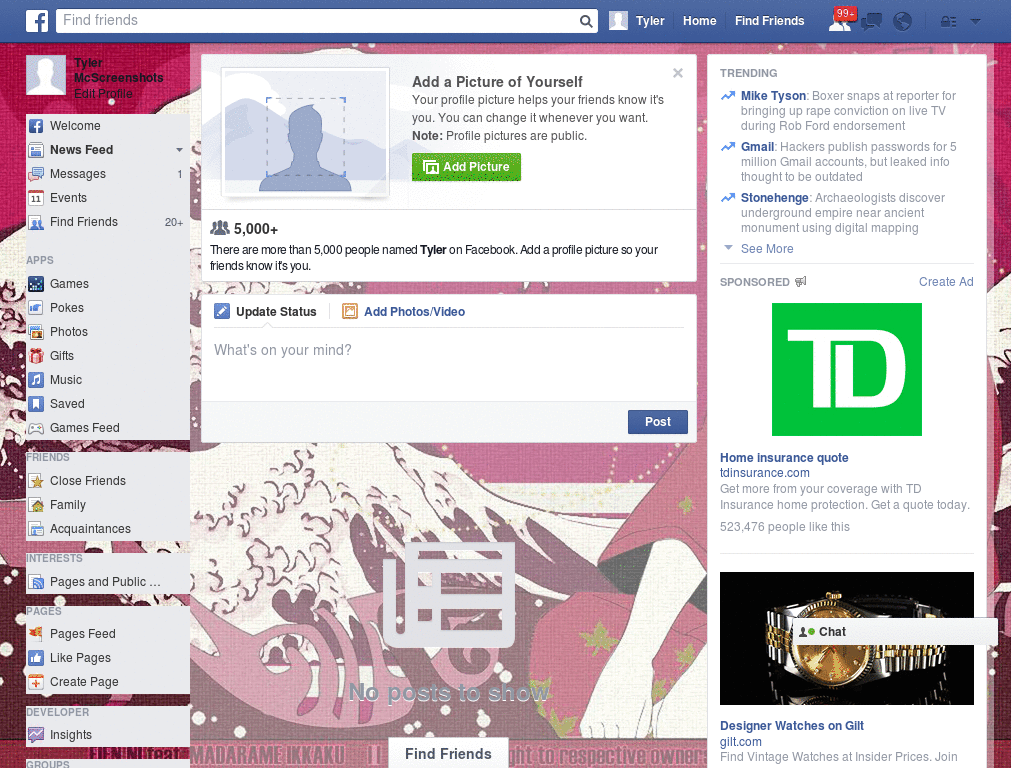Click the sponsored megaphone icon
The width and height of the screenshot is (1024, 768).
(x=801, y=281)
